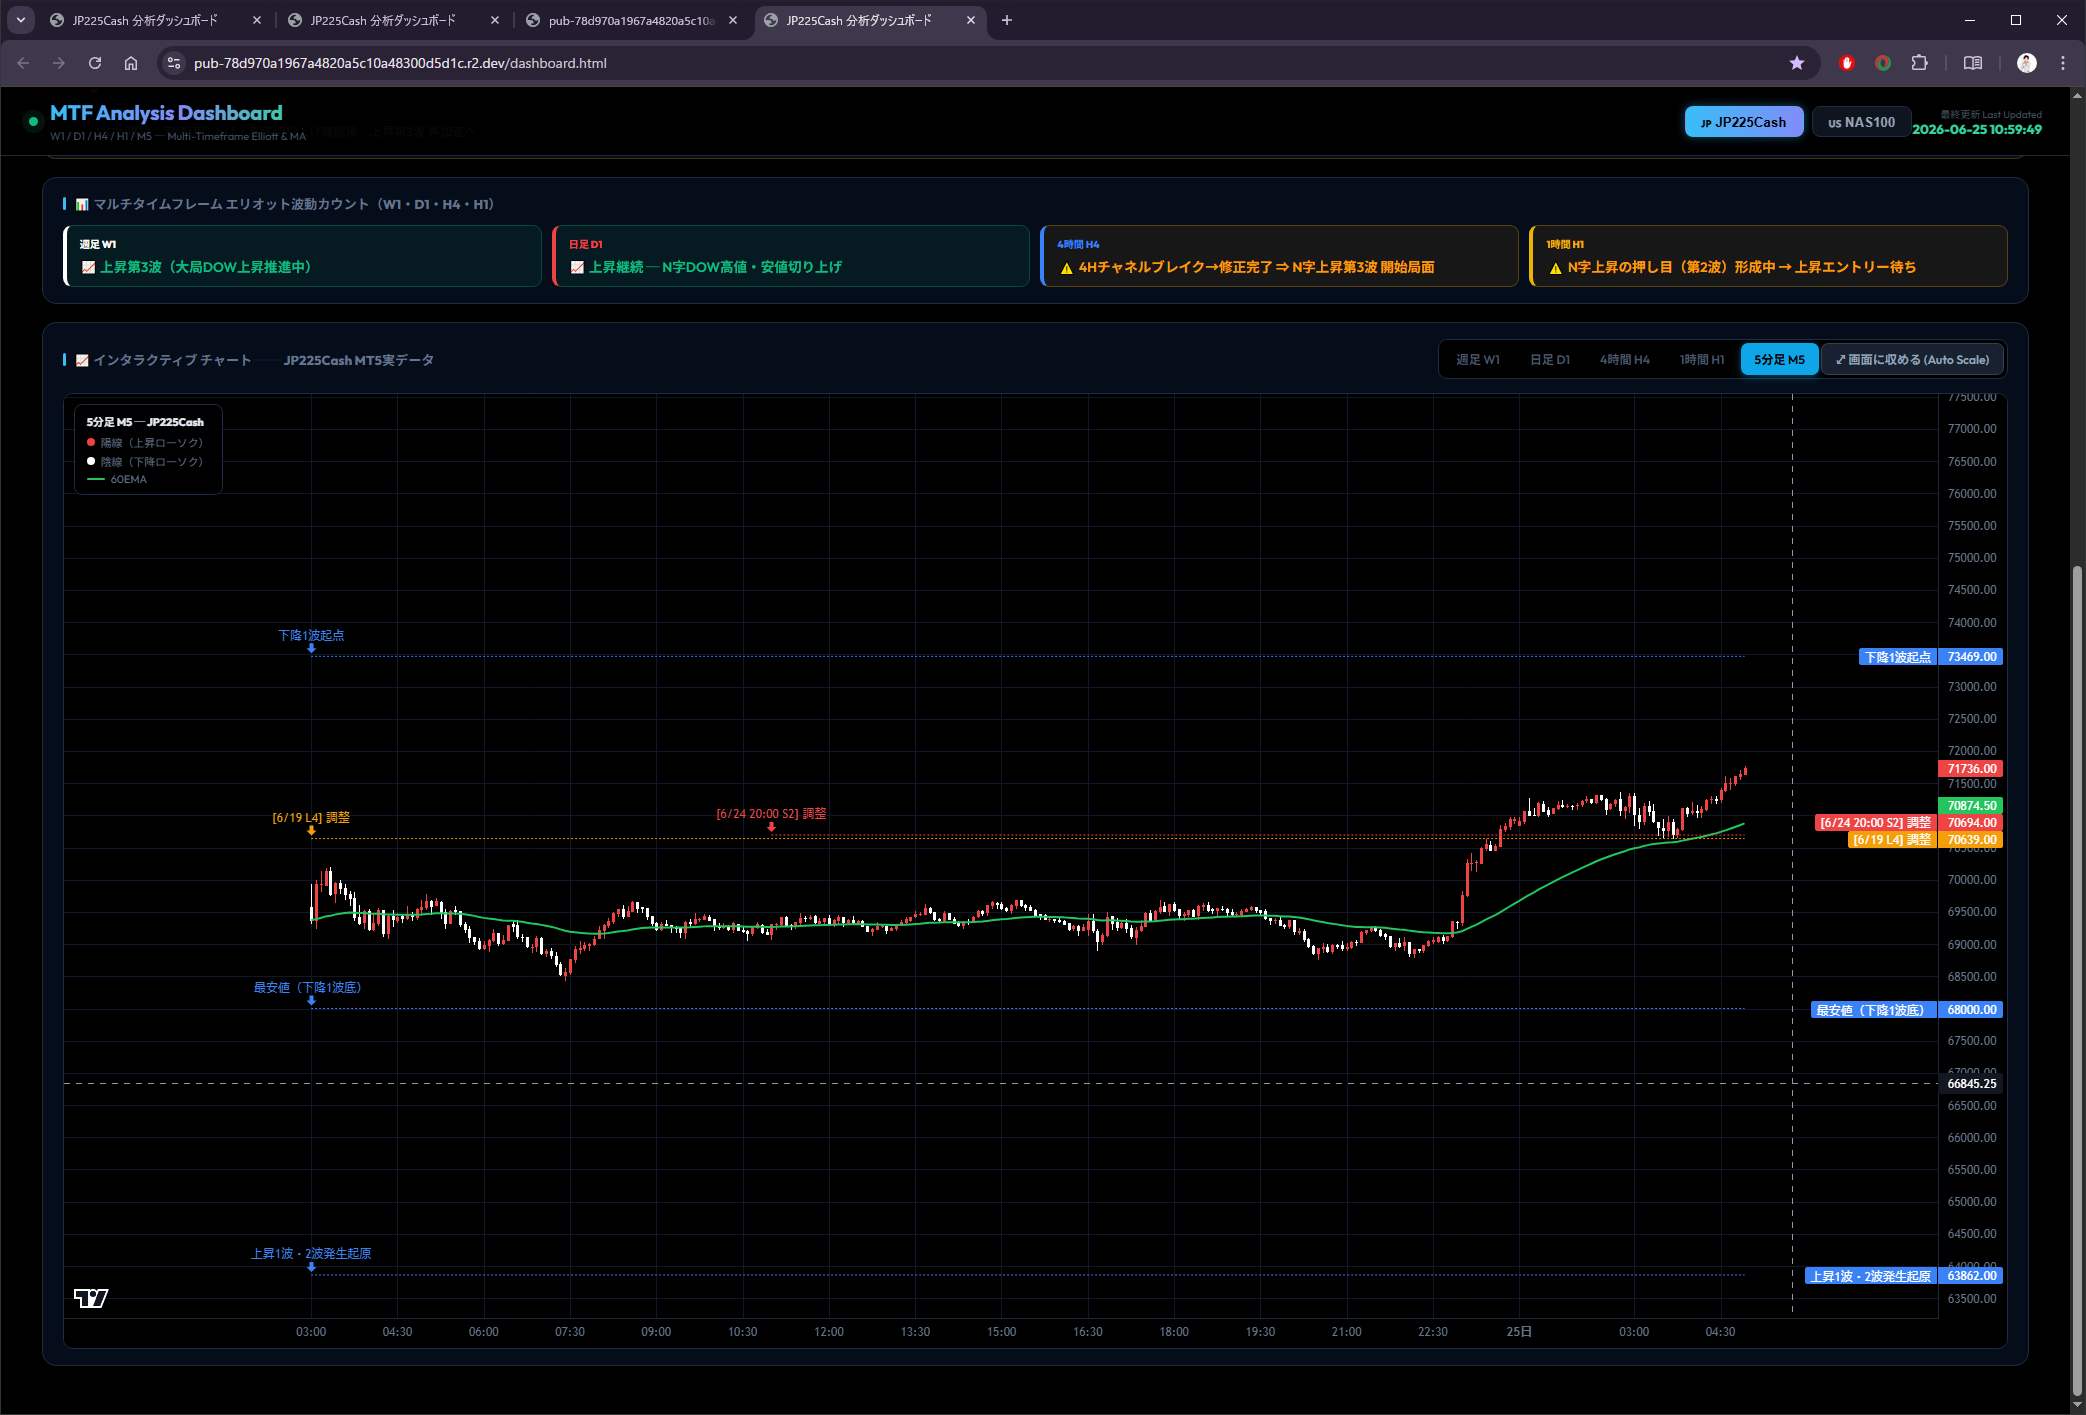Screen dimensions: 2086x1415
Task: Click the TradingView logo on the chart
Action: click(x=91, y=1298)
